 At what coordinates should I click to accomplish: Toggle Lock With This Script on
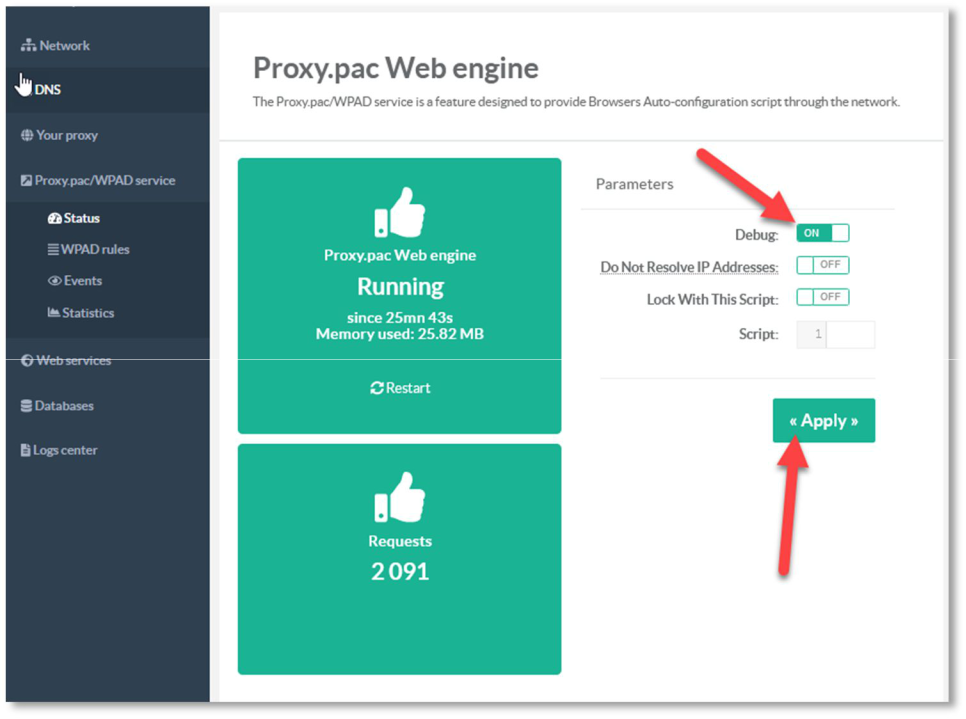(822, 297)
